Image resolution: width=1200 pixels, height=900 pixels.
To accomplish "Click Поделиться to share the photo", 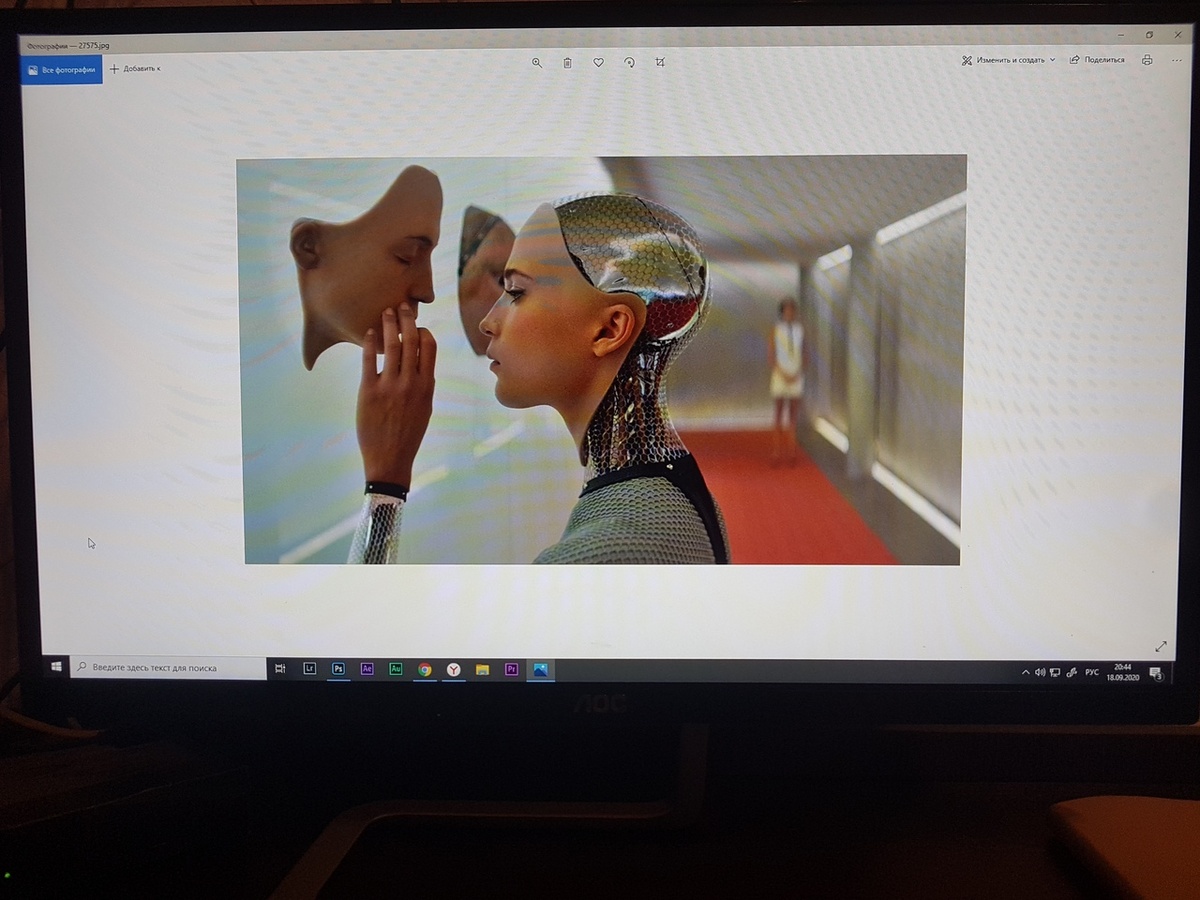I will coord(1097,60).
